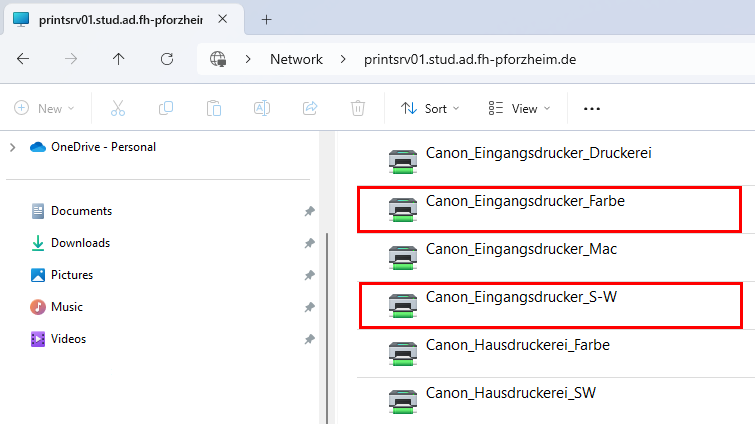The width and height of the screenshot is (755, 424).
Task: Click the pin icon next to Videos
Action: 310,339
